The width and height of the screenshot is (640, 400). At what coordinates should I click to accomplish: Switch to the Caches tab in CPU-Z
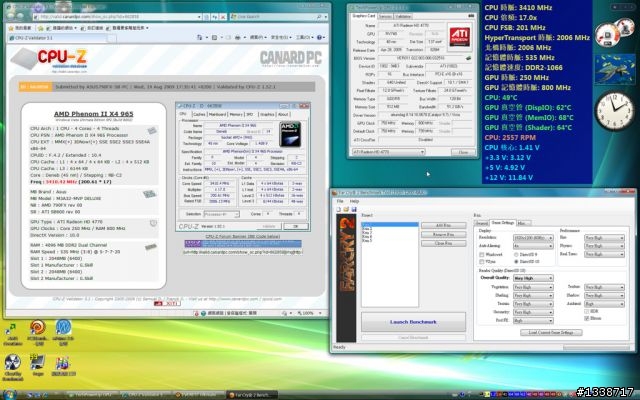click(x=200, y=115)
